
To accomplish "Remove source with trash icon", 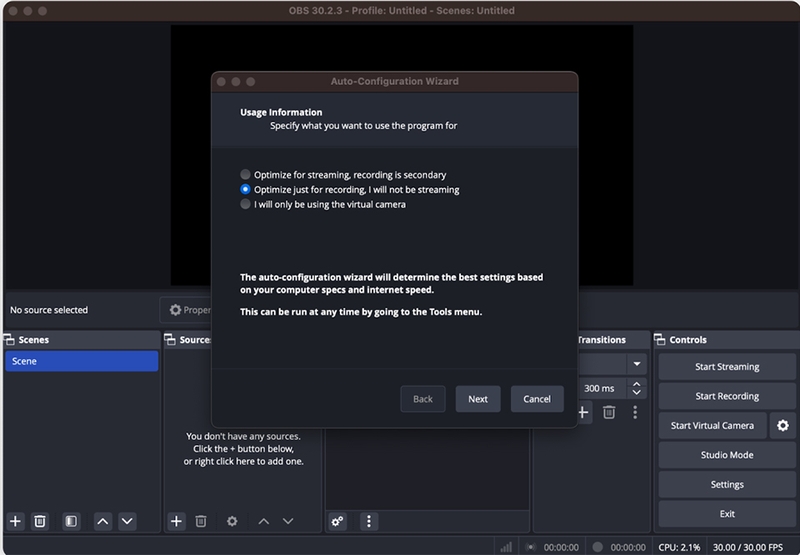I will [201, 521].
